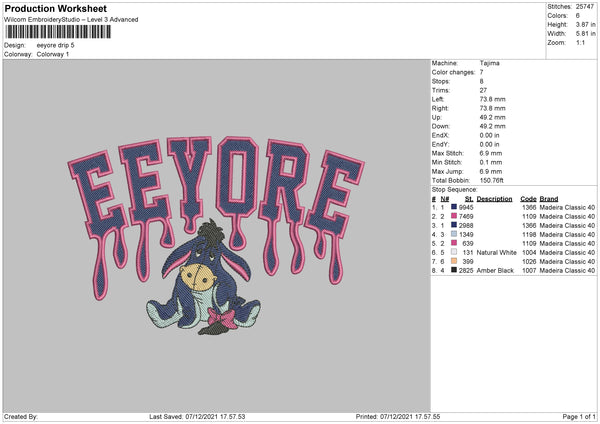Viewport: 600px width, 424px height.
Task: Click the 'Stop Sequence:' heading
Action: point(455,190)
